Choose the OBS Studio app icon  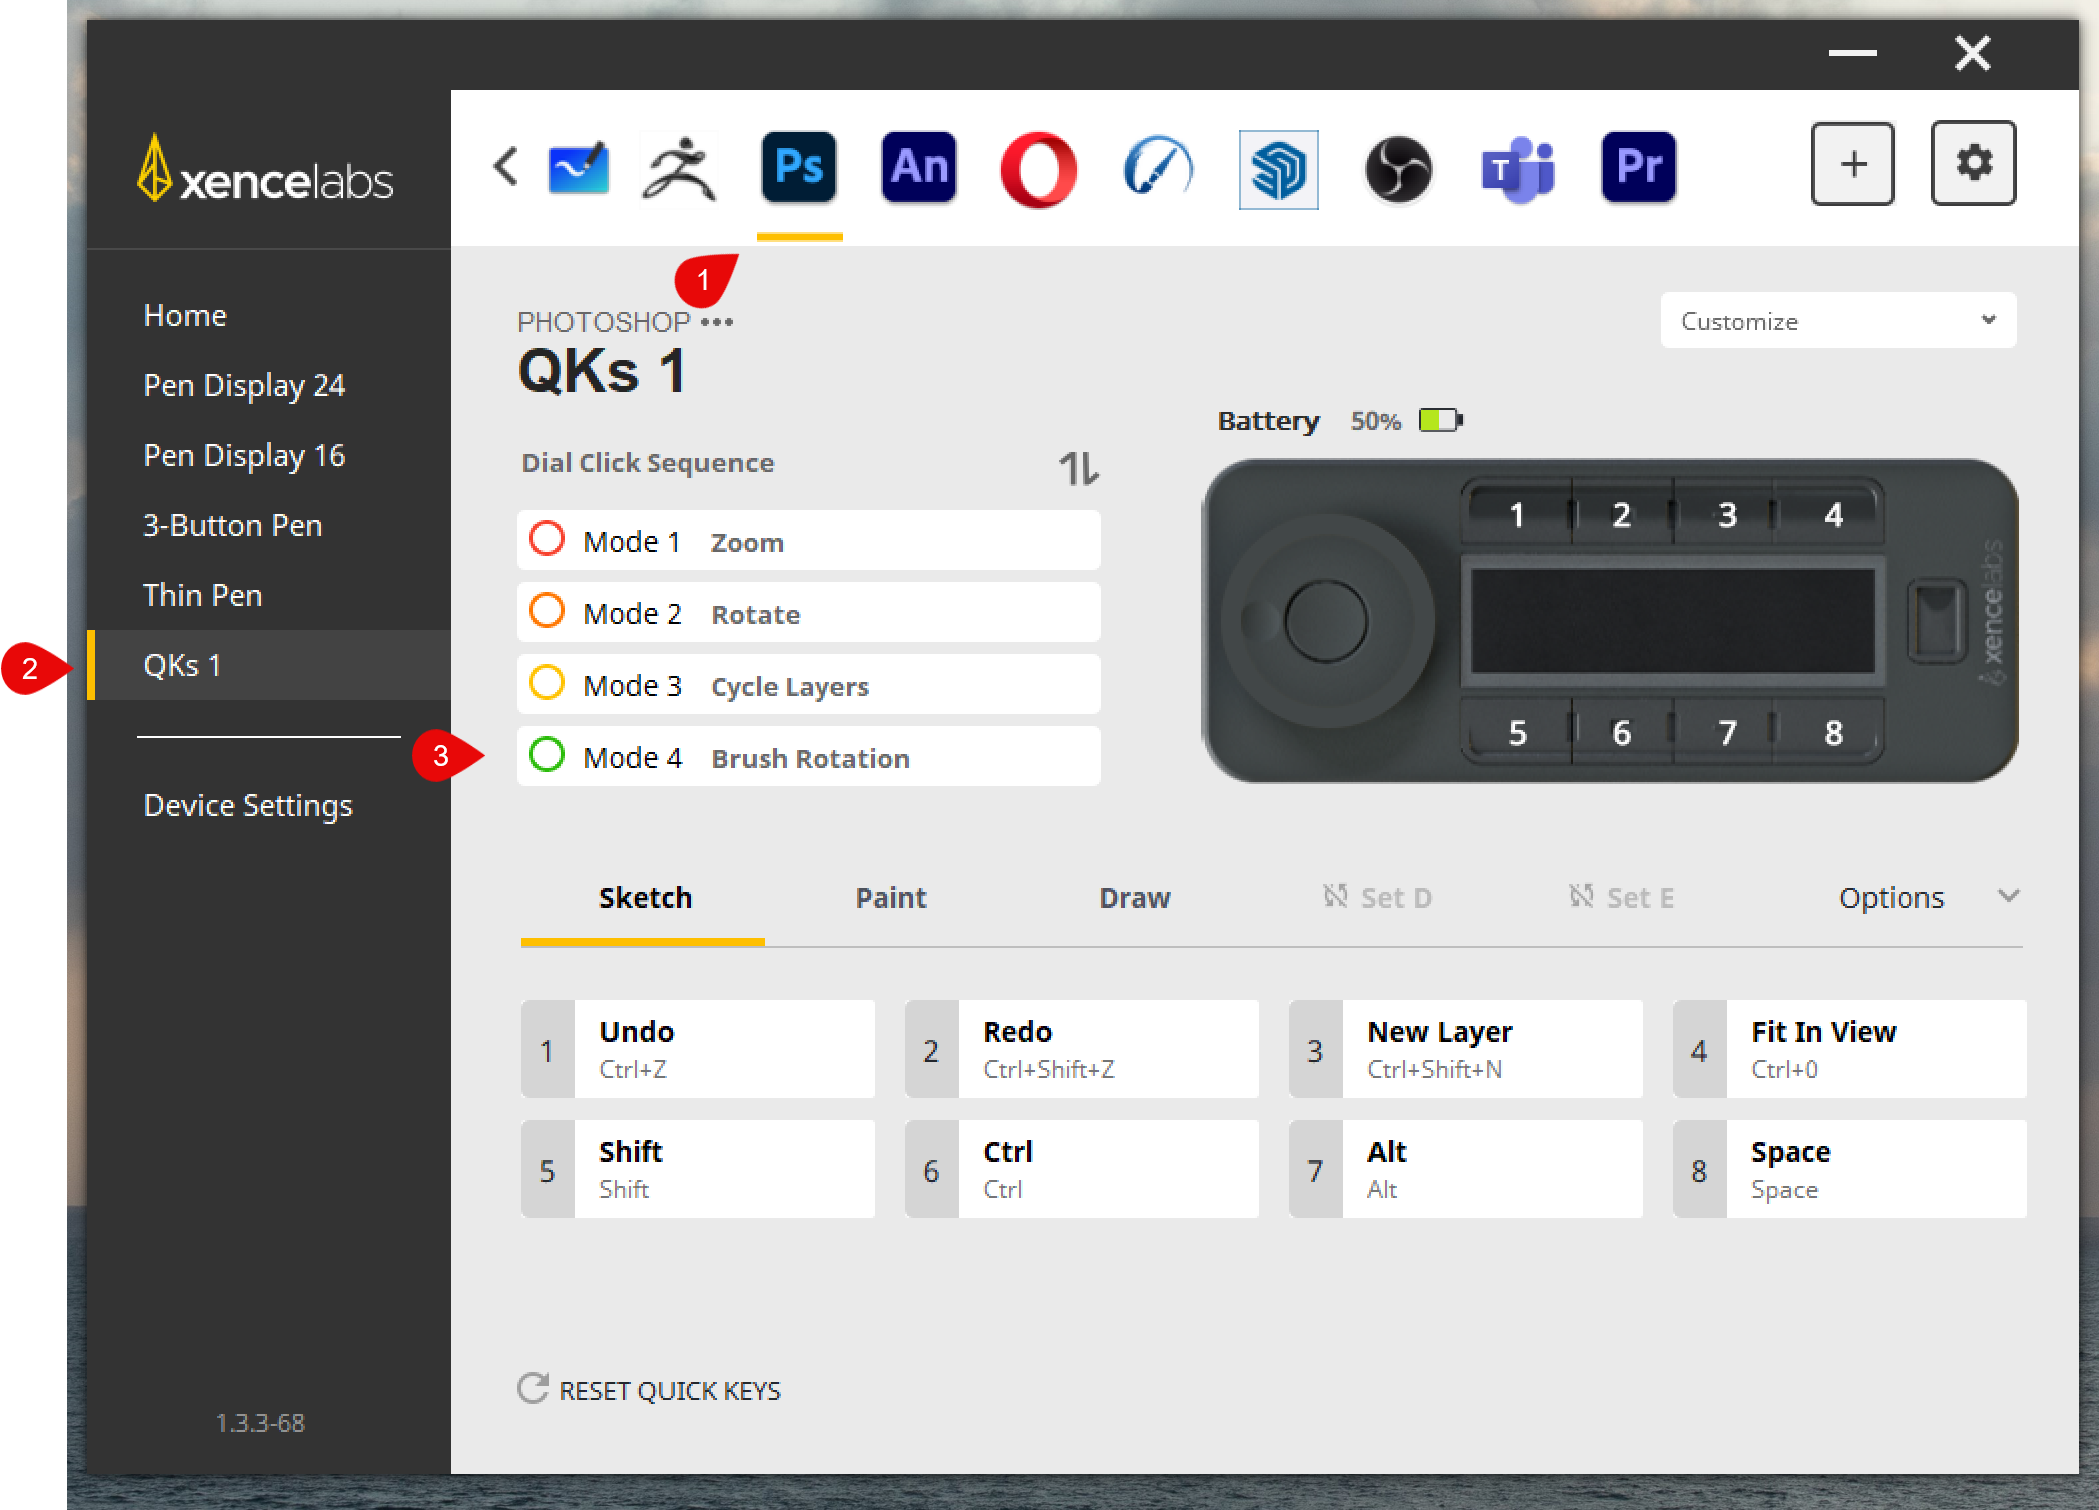coord(1398,168)
